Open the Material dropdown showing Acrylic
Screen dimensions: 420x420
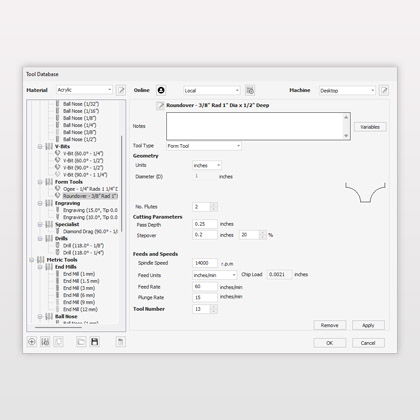coord(84,90)
